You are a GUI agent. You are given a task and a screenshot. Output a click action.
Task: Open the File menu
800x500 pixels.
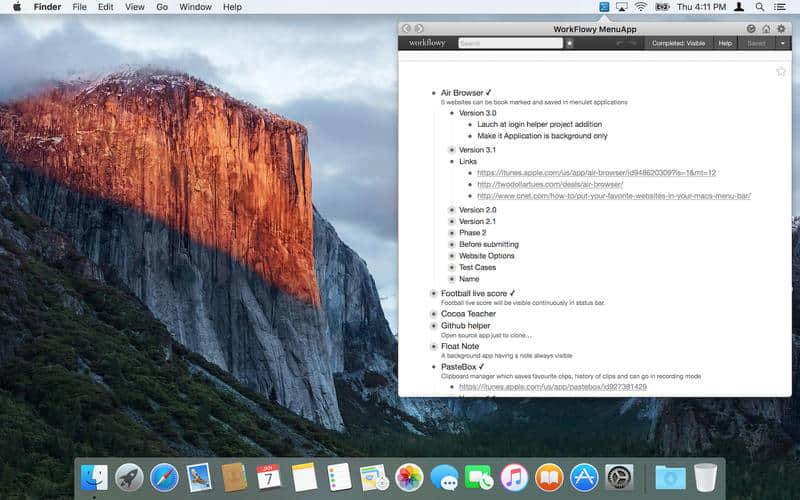click(79, 7)
